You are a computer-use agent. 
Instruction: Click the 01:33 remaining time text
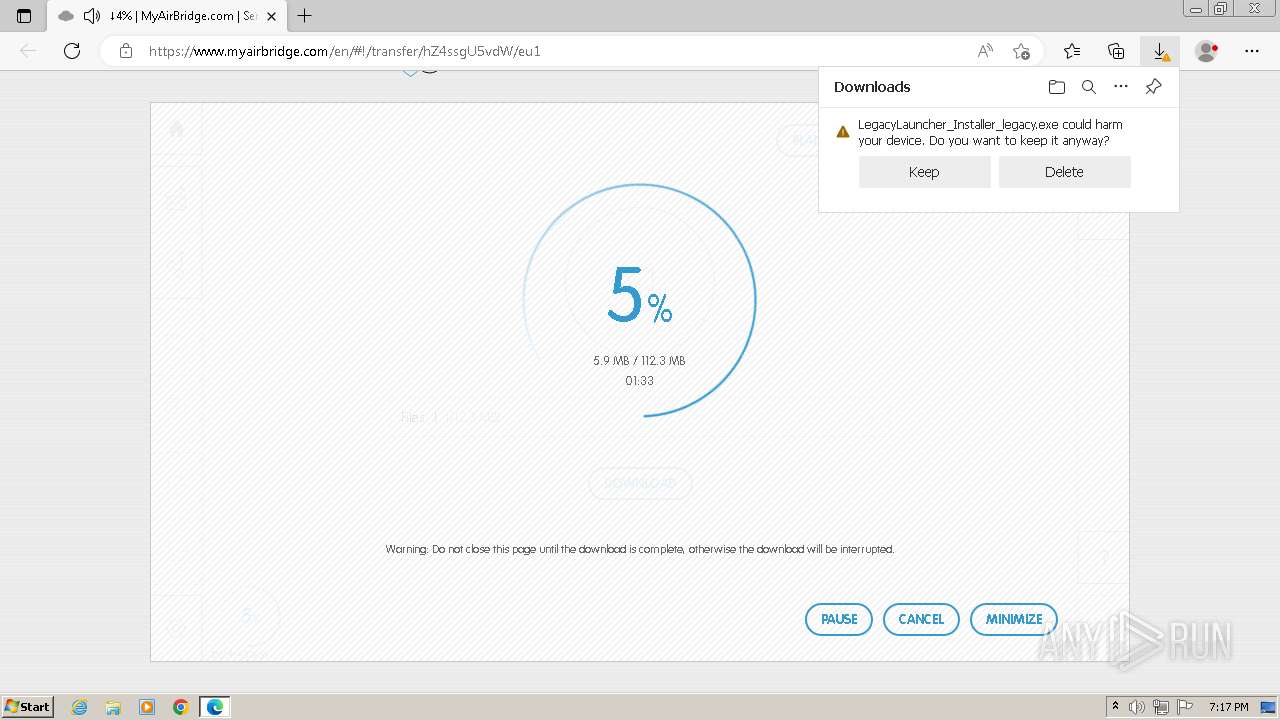[639, 381]
